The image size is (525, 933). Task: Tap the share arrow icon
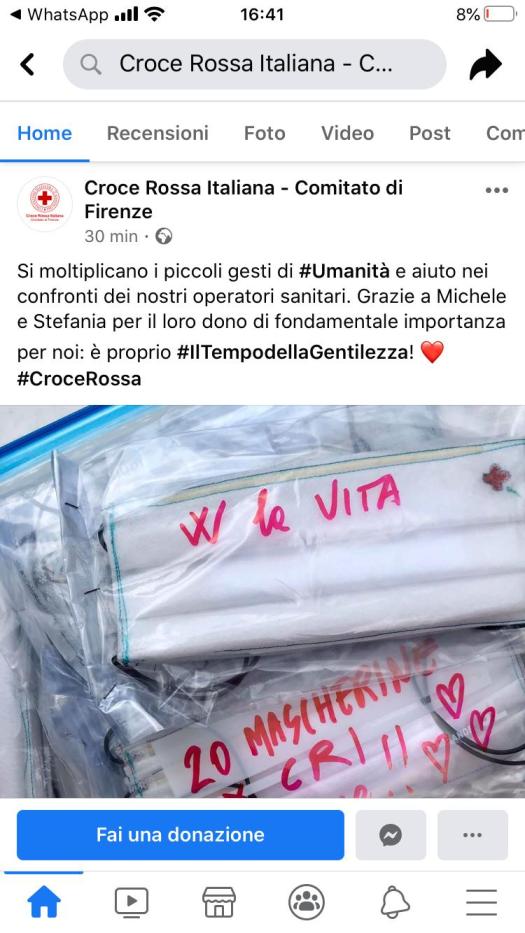[x=485, y=64]
